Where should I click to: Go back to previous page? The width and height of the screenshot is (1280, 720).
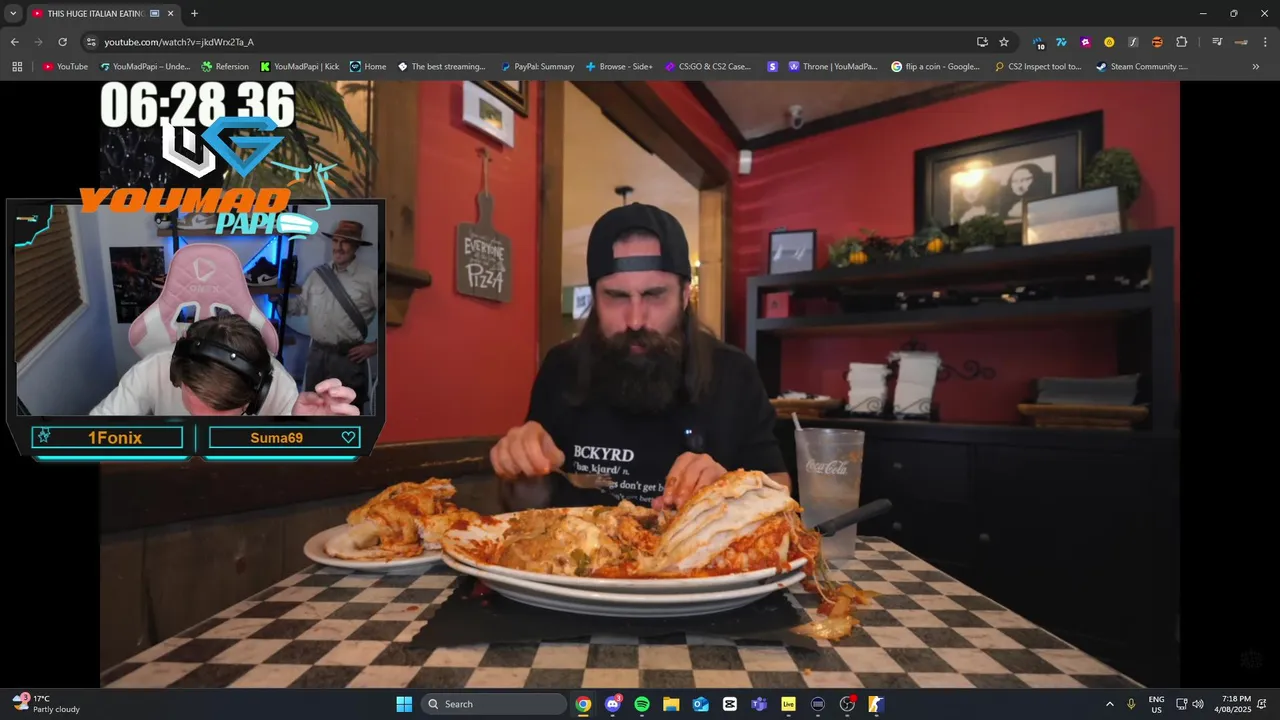14,42
